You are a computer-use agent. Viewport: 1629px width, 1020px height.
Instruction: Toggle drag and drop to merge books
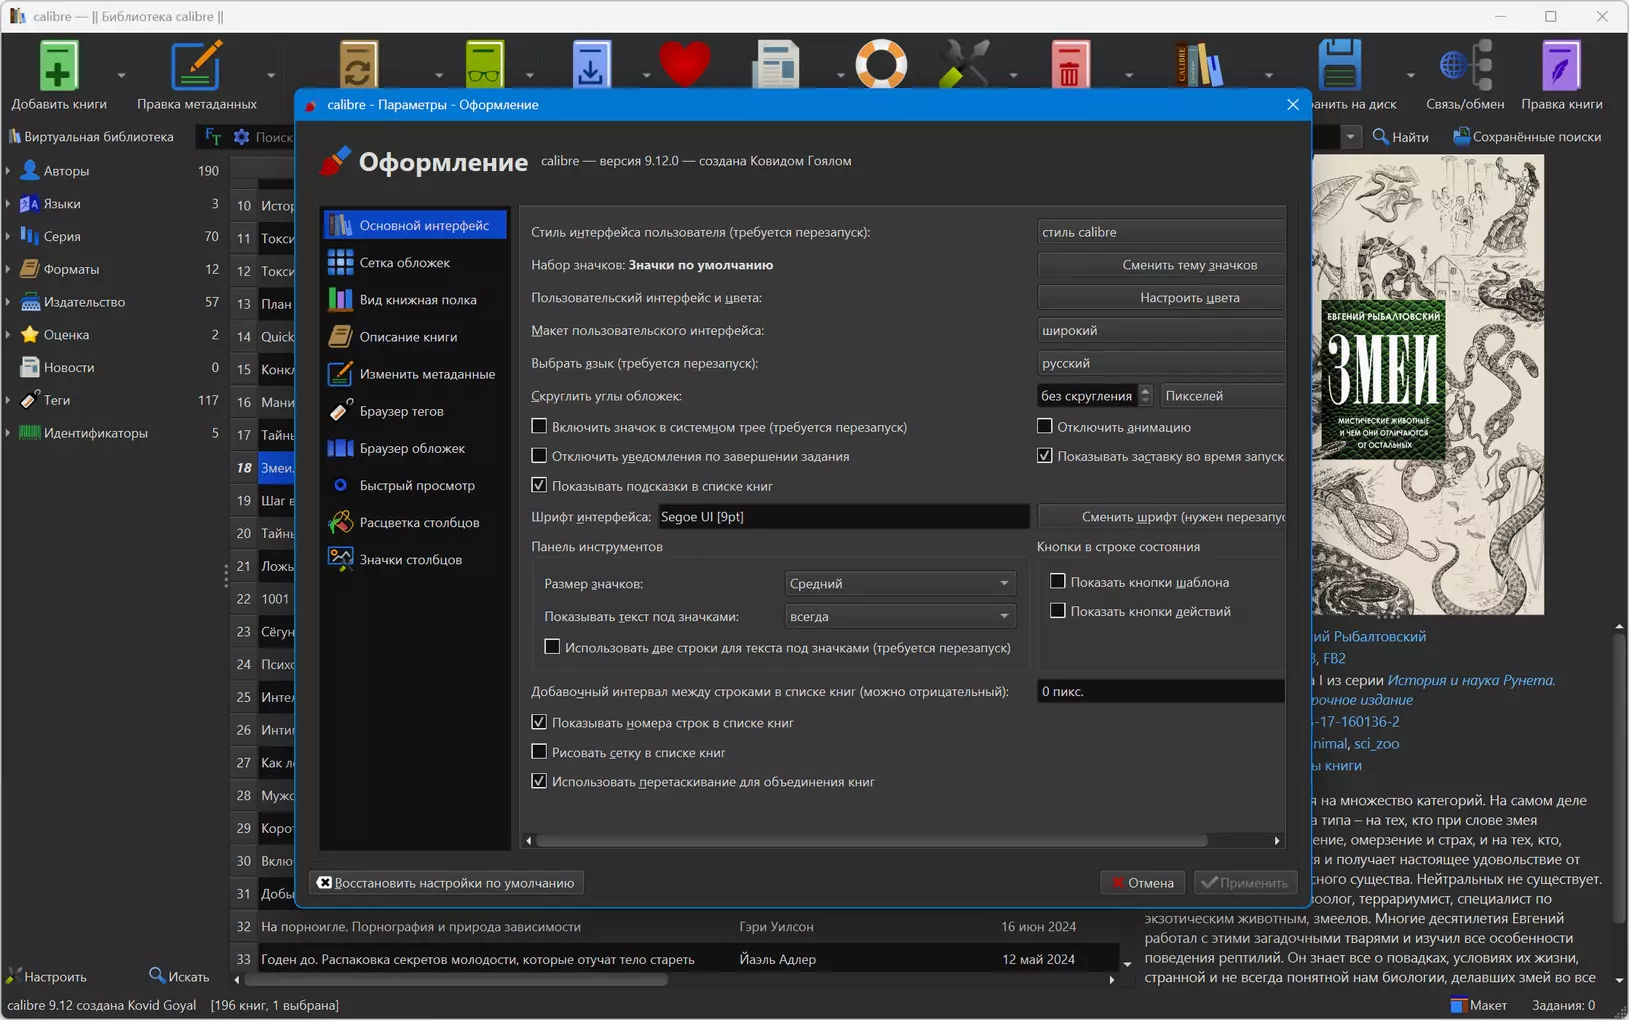coord(539,781)
